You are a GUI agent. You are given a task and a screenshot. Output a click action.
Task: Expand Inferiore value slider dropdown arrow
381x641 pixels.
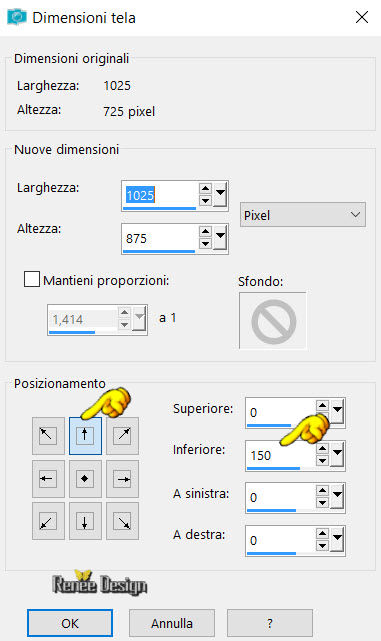point(337,455)
